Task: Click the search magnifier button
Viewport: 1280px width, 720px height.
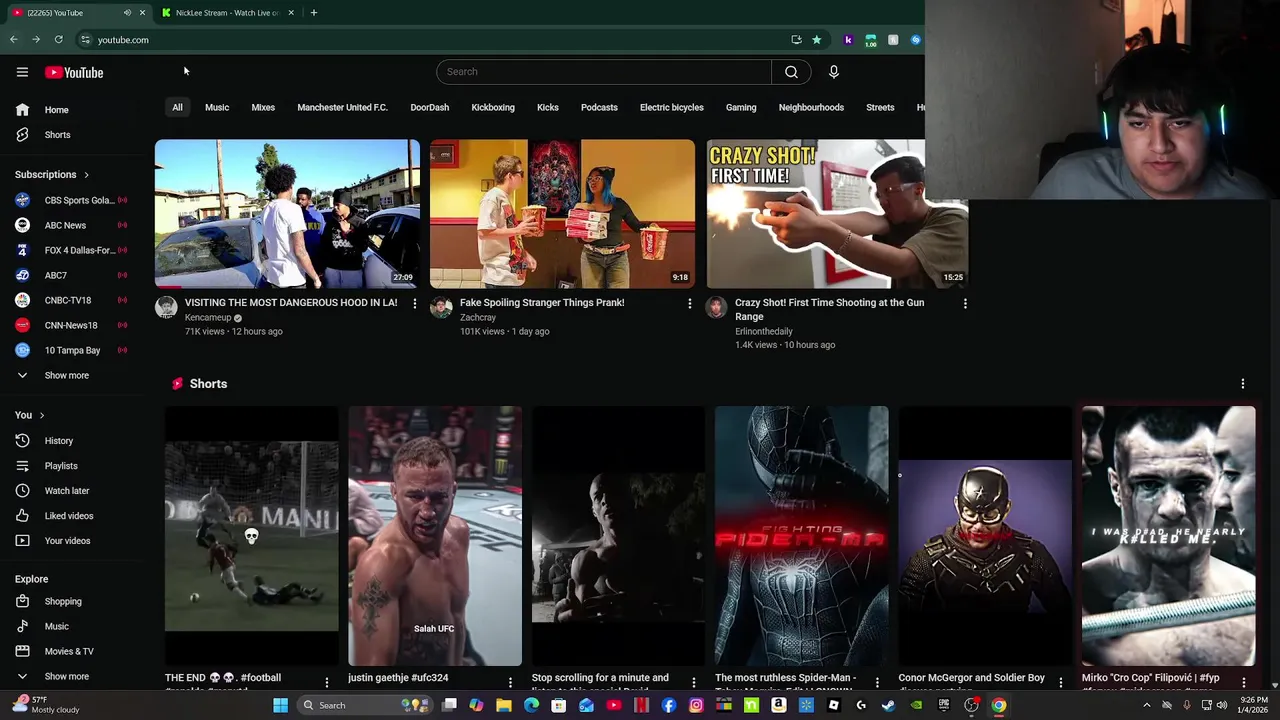Action: (x=791, y=72)
